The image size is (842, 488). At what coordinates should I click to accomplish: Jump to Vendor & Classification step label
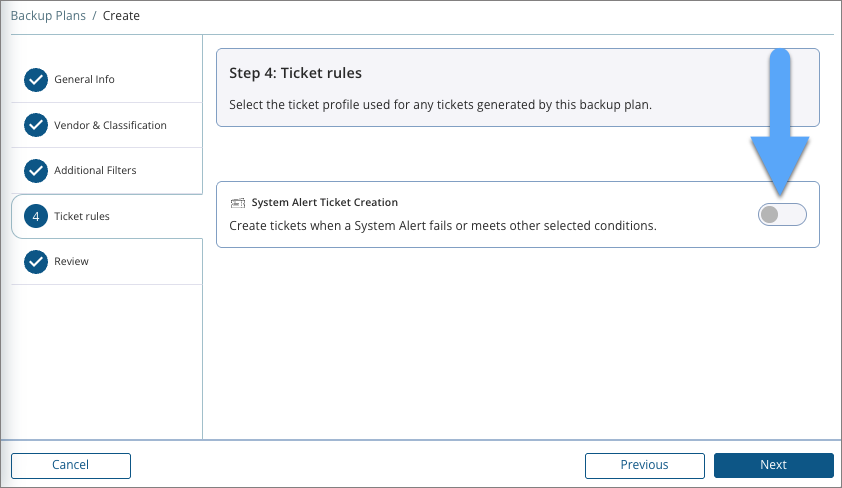coord(110,125)
